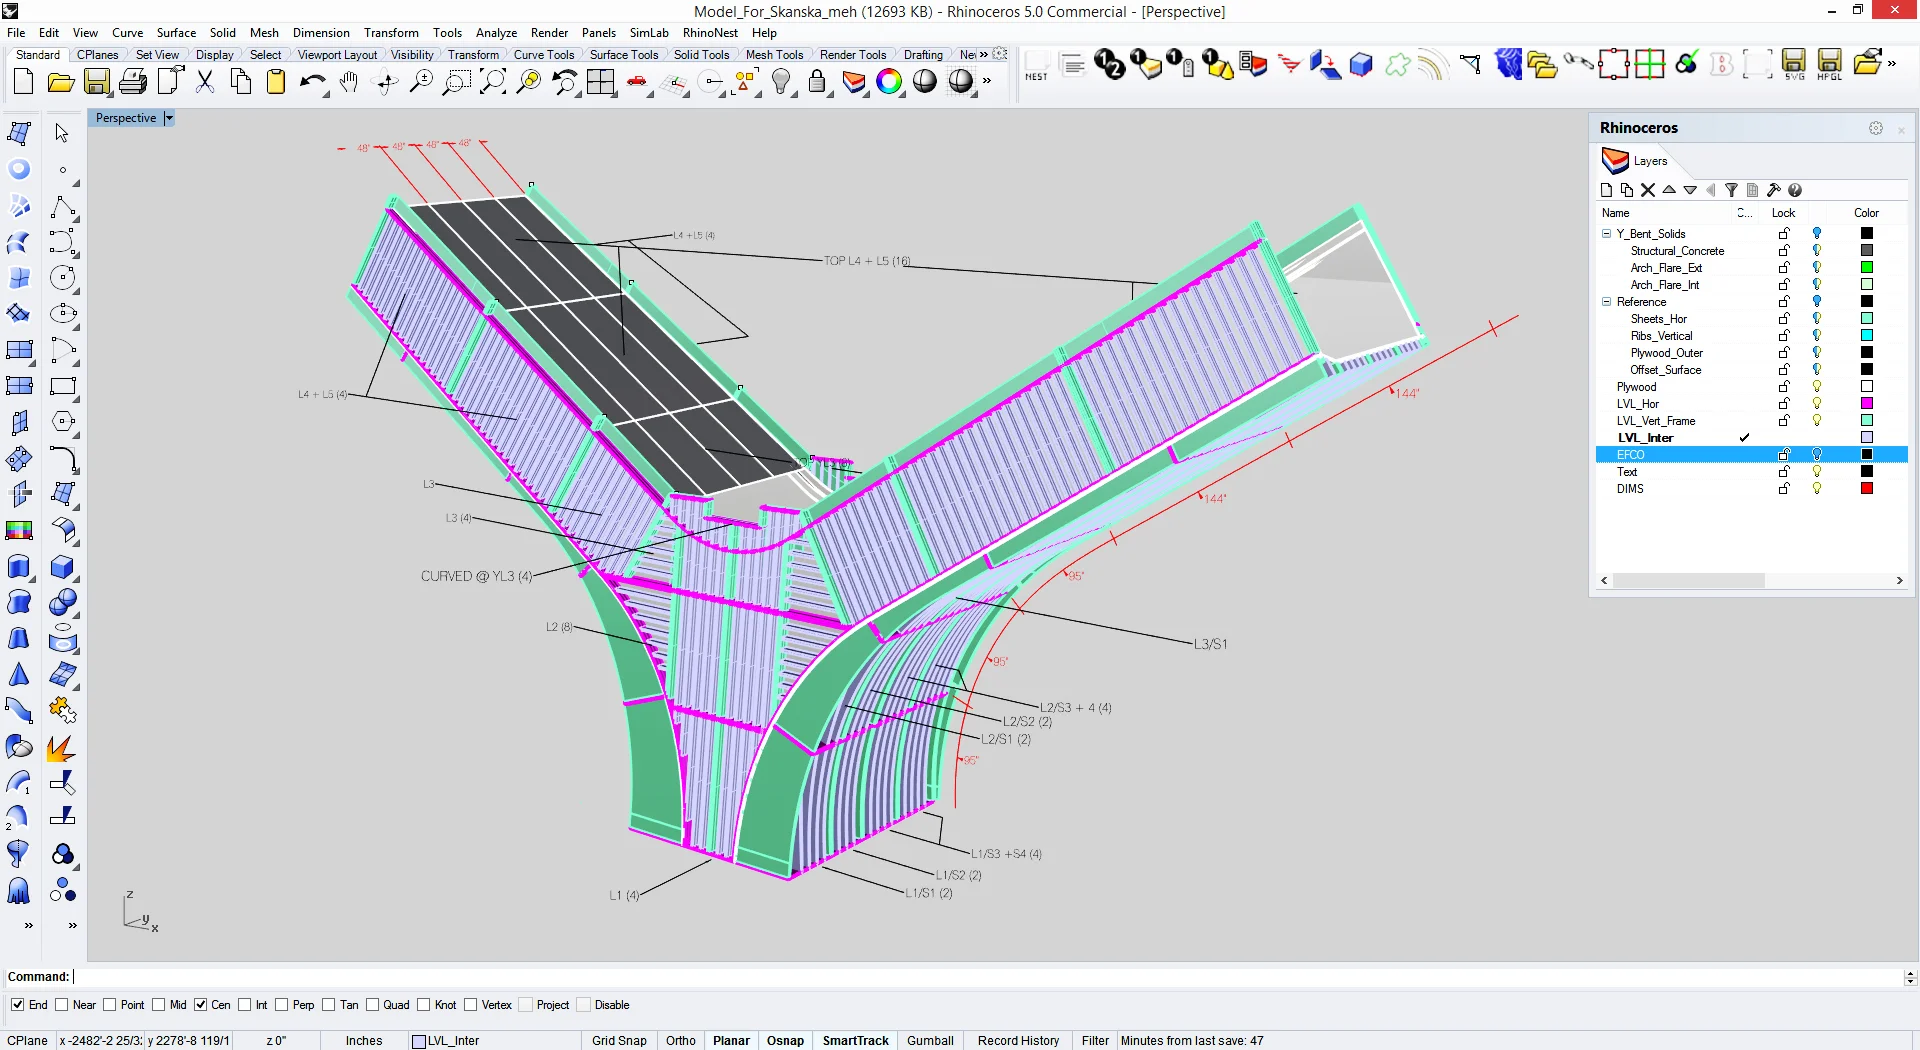The width and height of the screenshot is (1920, 1050).
Task: Click the SVG export icon
Action: click(x=1794, y=65)
